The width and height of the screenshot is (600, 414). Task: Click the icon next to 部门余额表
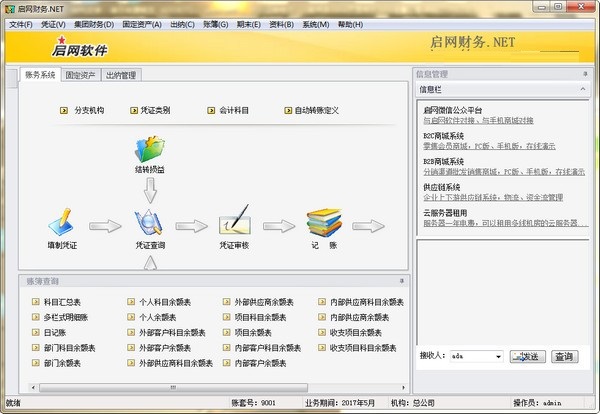[36, 363]
